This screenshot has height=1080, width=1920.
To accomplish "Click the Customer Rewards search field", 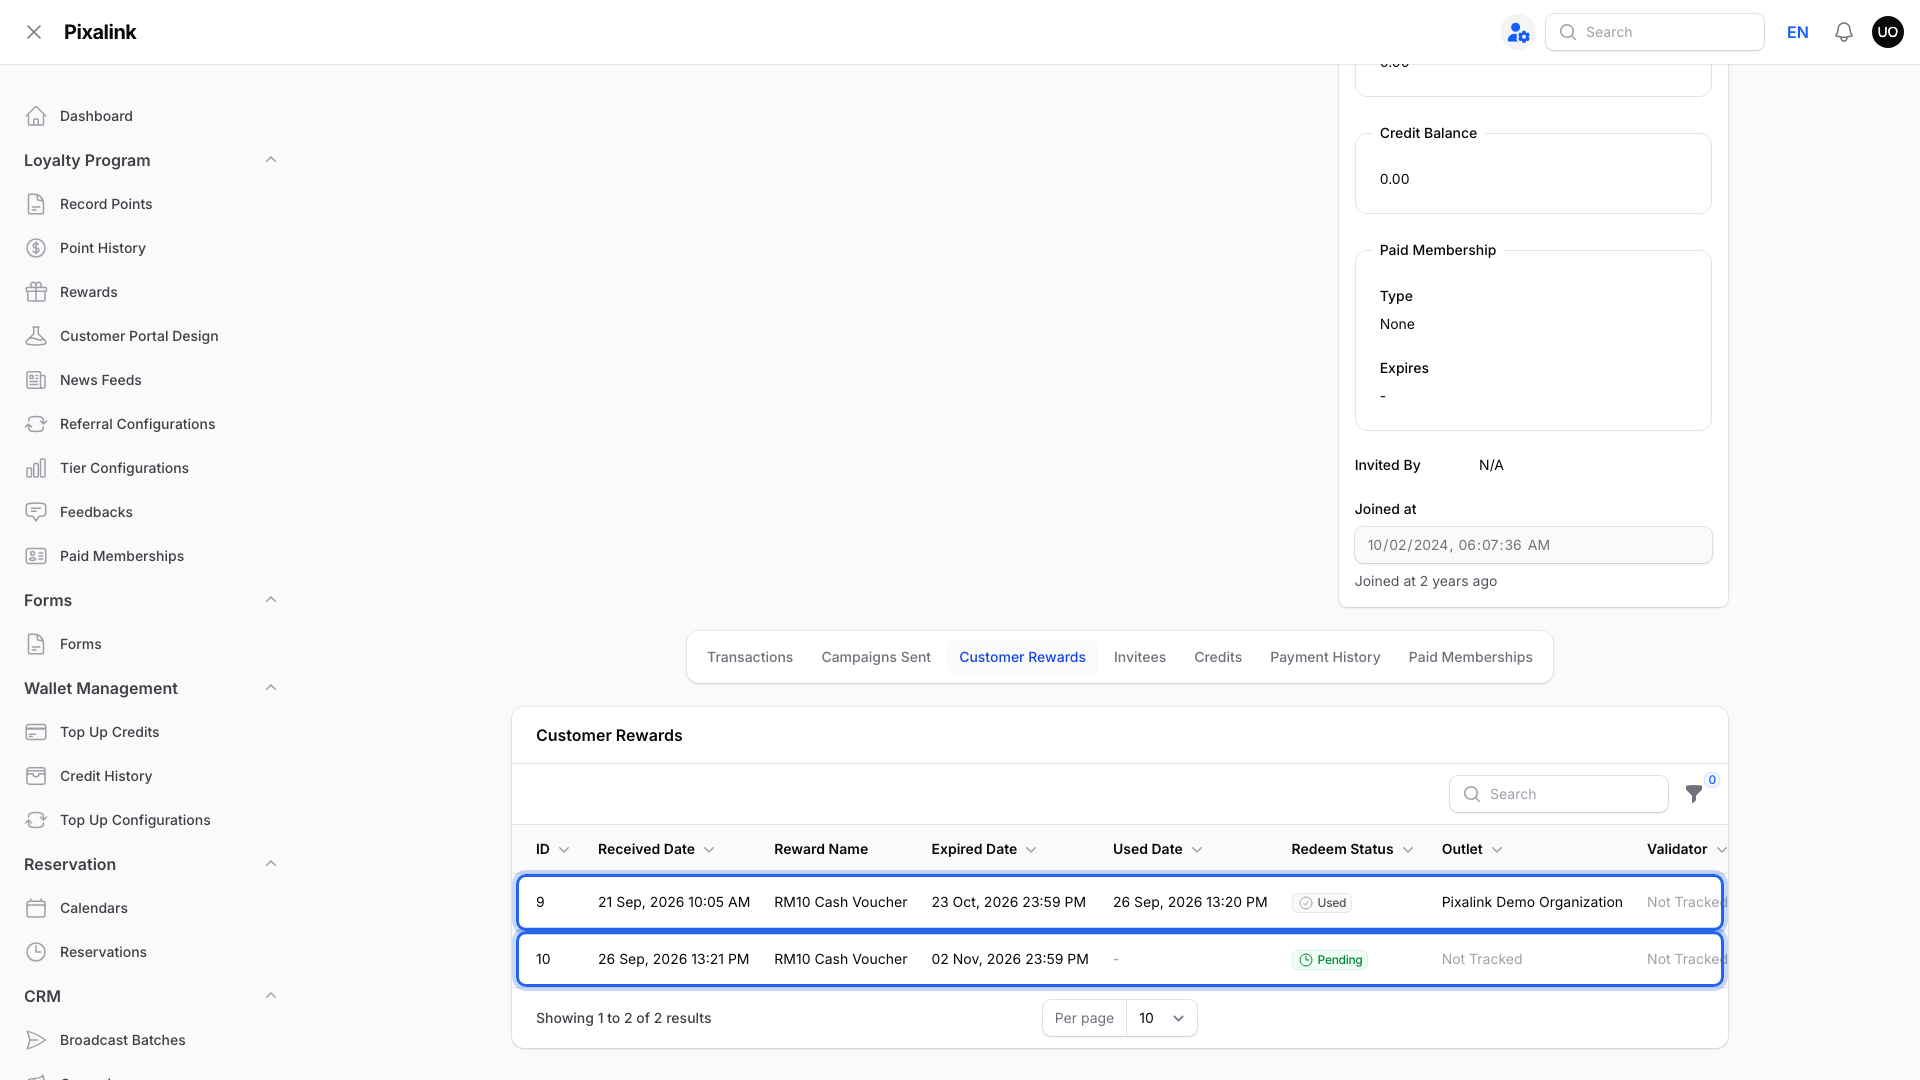I will pyautogui.click(x=1558, y=794).
